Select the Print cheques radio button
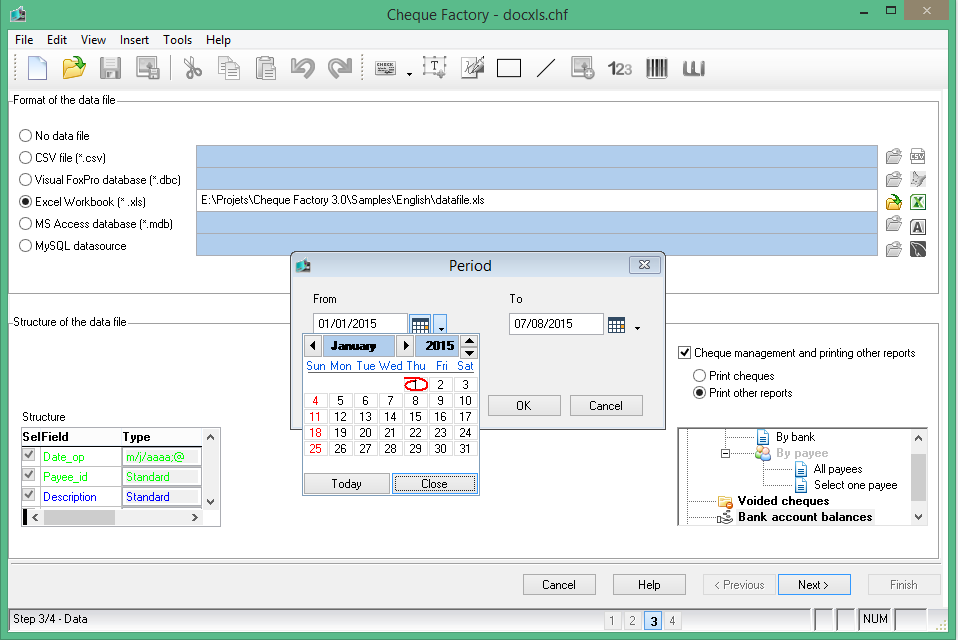This screenshot has width=958, height=640. [x=700, y=376]
